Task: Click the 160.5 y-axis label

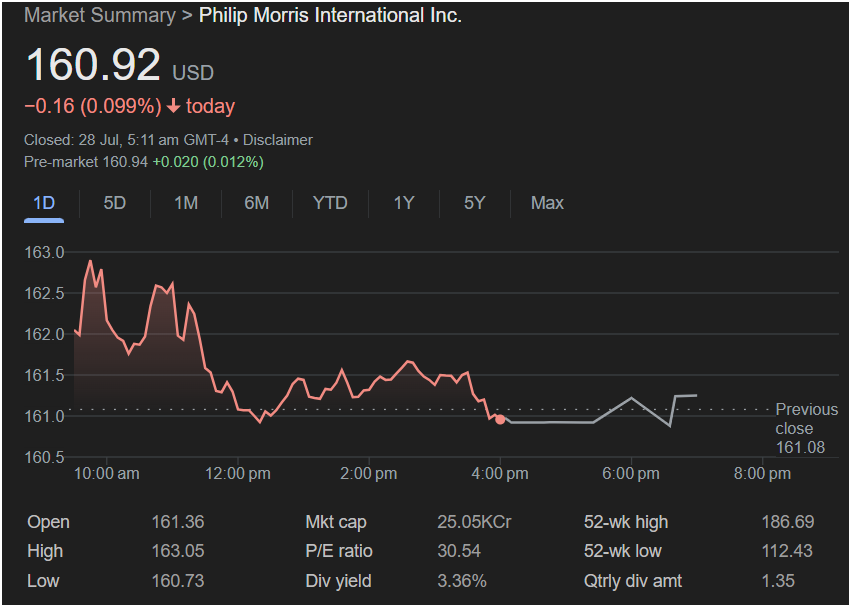Action: pyautogui.click(x=45, y=457)
